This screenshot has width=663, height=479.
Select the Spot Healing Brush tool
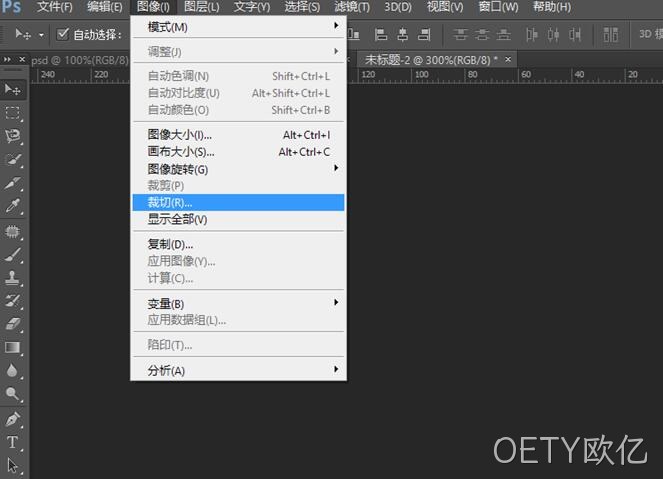pos(12,232)
